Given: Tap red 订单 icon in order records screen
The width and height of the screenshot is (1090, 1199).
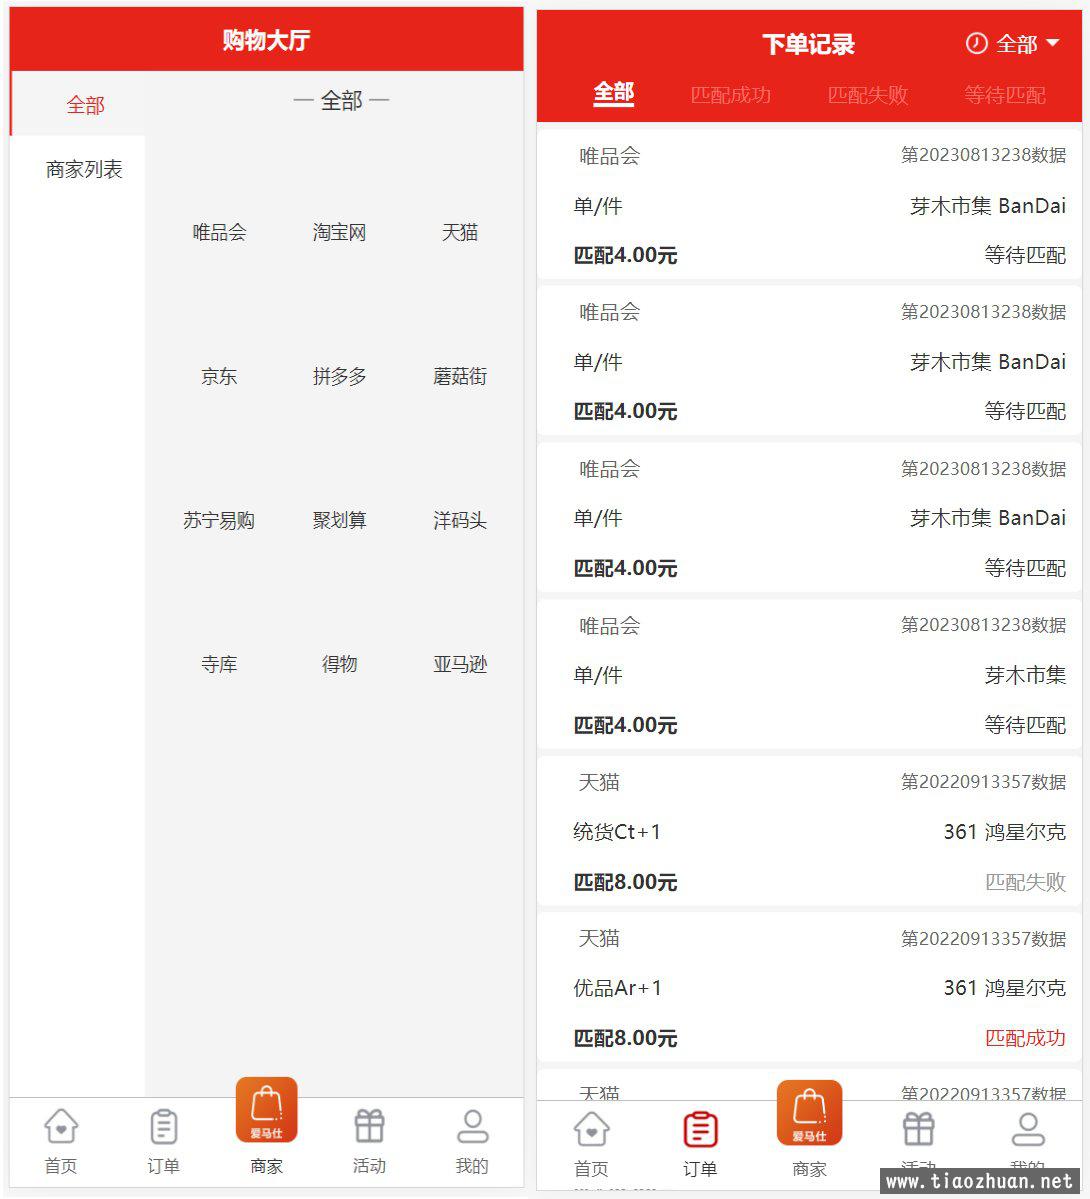Looking at the screenshot, I should 700,1129.
